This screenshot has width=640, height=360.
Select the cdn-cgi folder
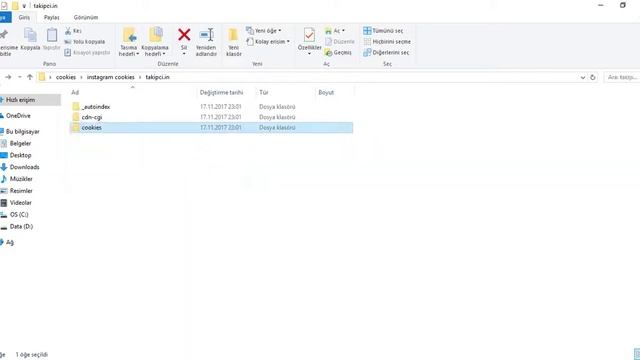coord(92,117)
